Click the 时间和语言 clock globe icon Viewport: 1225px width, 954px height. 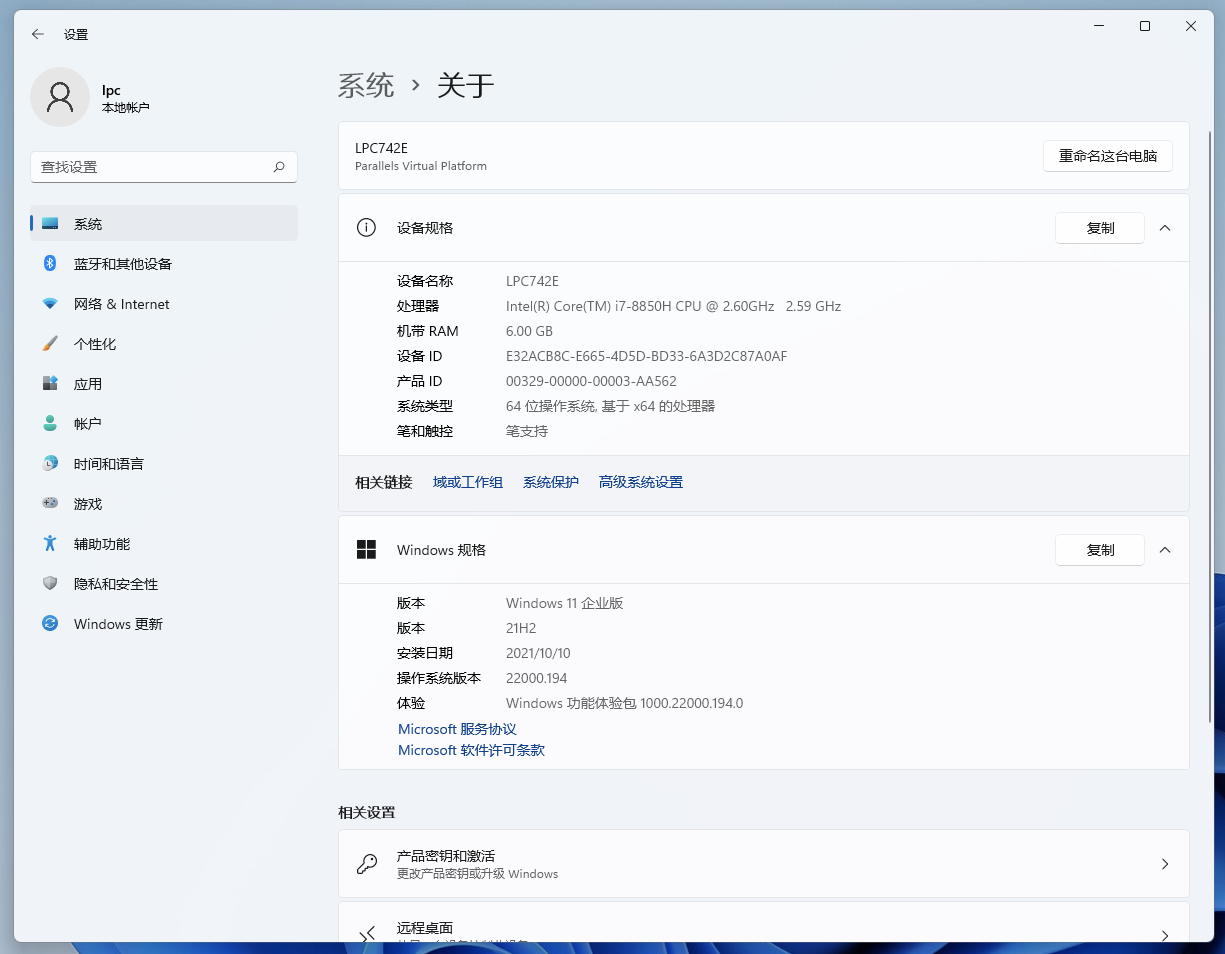coord(50,464)
